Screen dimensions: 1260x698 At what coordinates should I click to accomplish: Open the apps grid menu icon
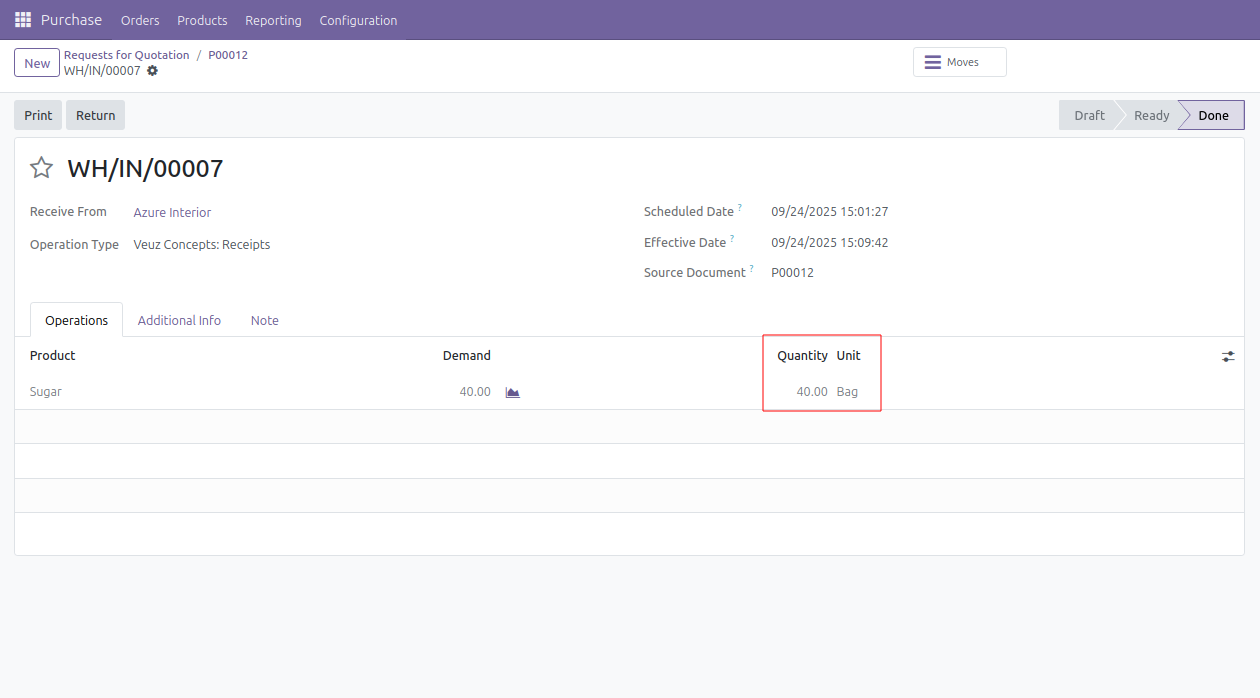22,20
